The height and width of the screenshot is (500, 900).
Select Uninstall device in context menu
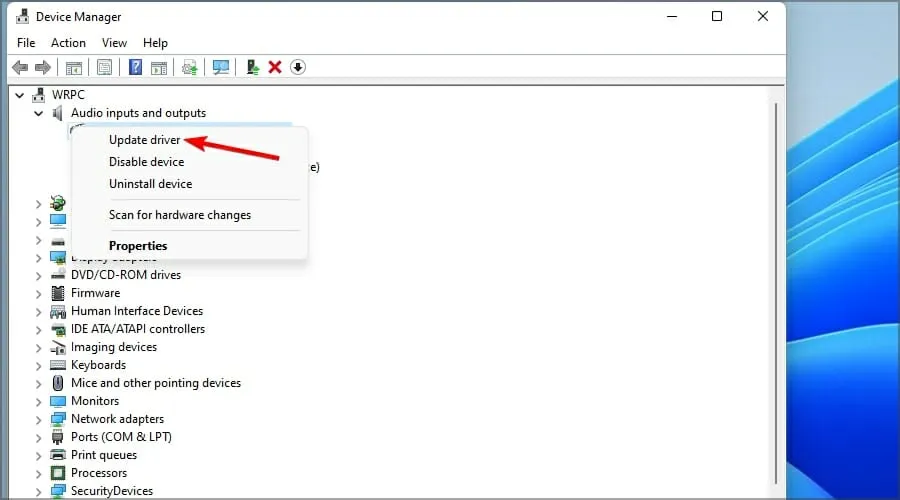(x=150, y=184)
